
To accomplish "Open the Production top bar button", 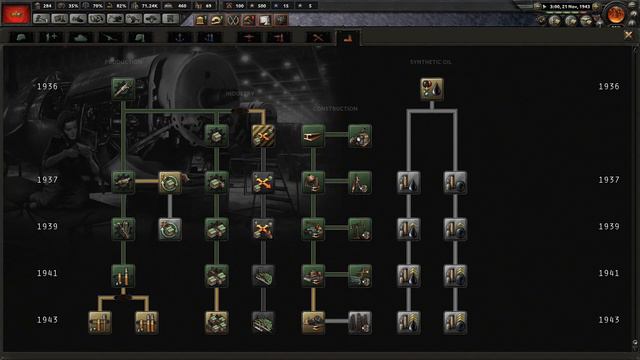I will (x=133, y=19).
